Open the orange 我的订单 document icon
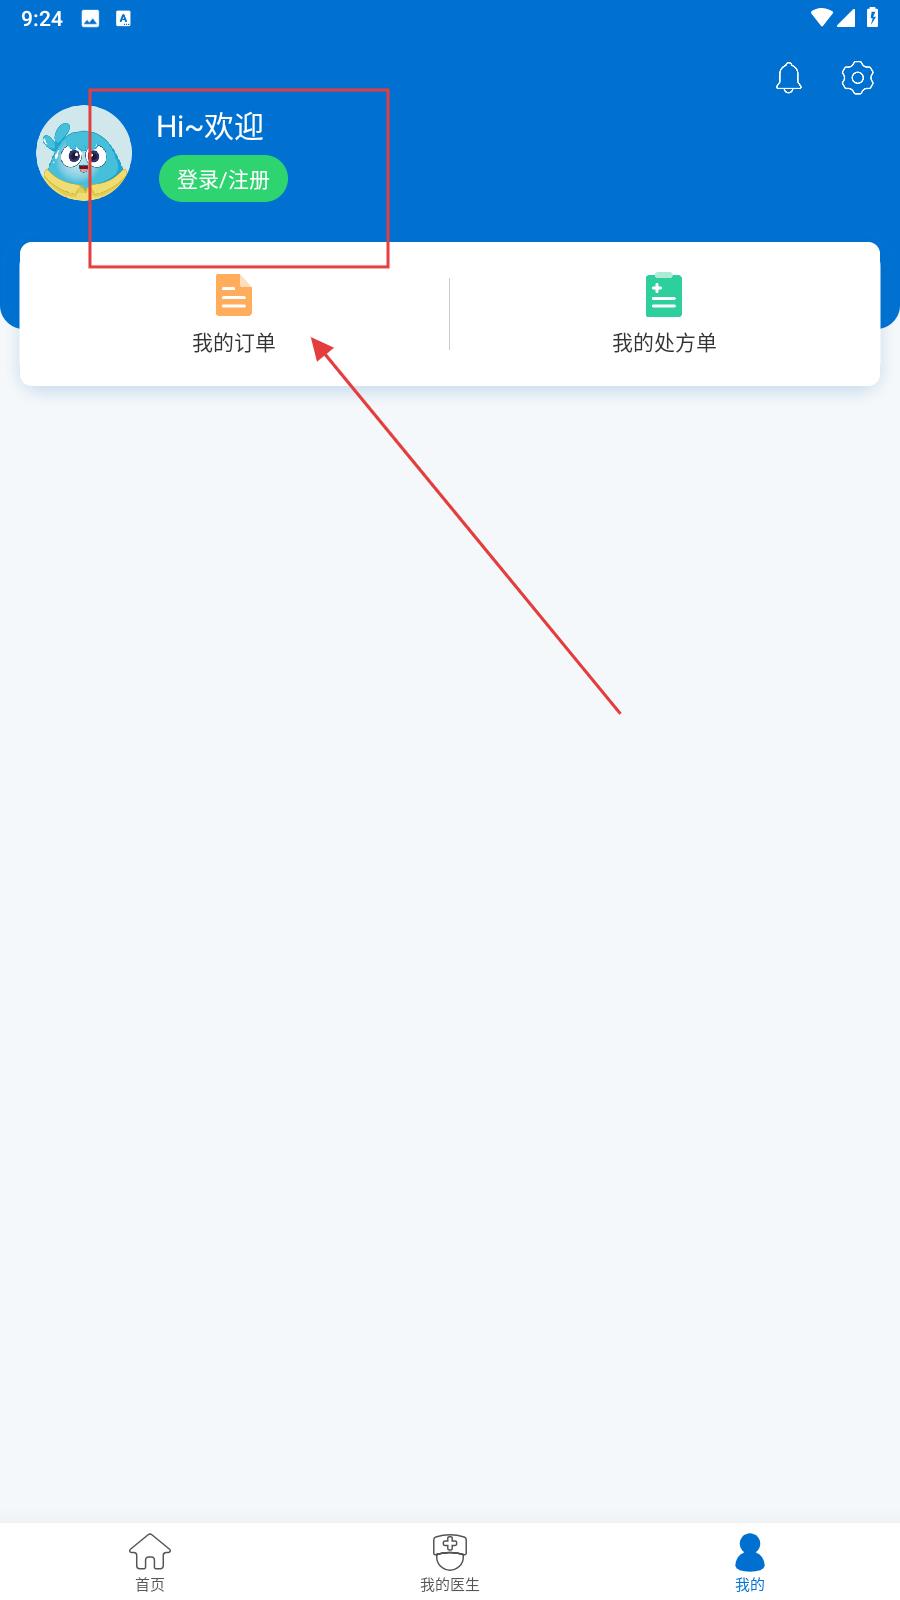 pyautogui.click(x=234, y=295)
